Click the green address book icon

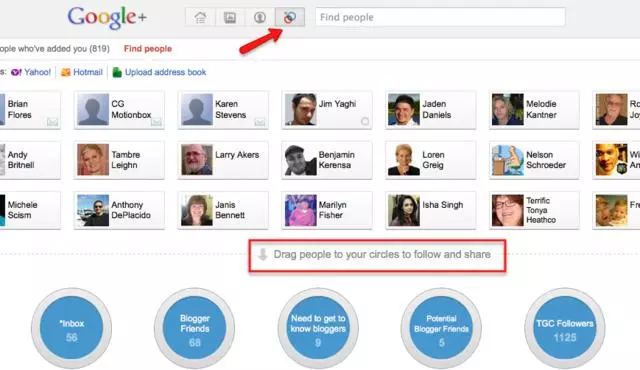[x=117, y=72]
